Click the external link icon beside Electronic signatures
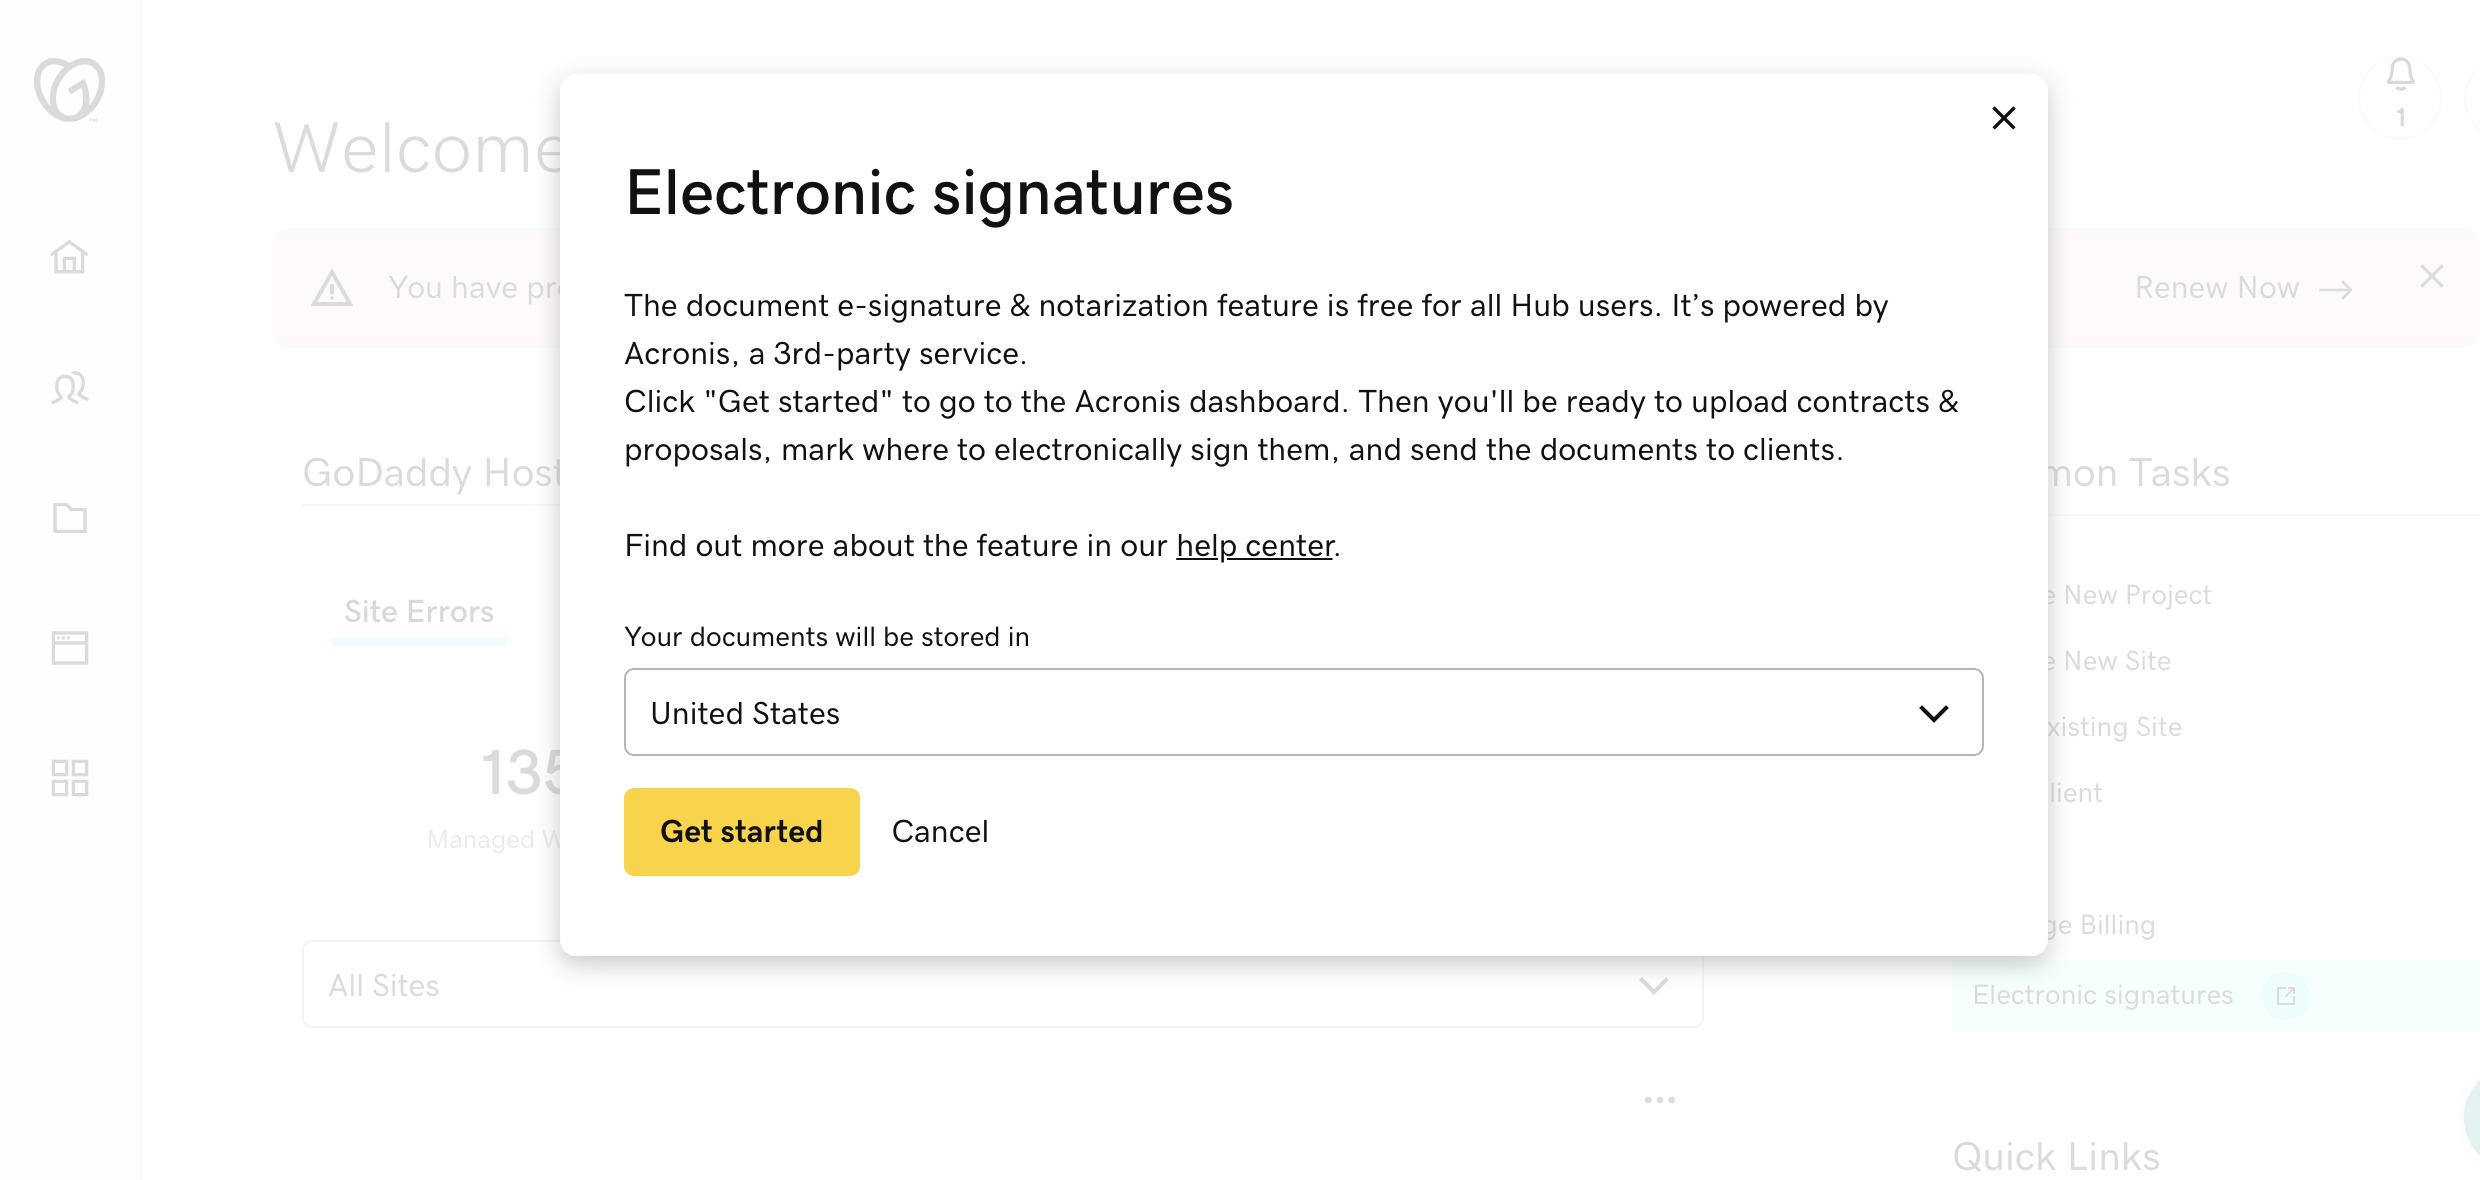This screenshot has height=1180, width=2480. coord(2285,996)
